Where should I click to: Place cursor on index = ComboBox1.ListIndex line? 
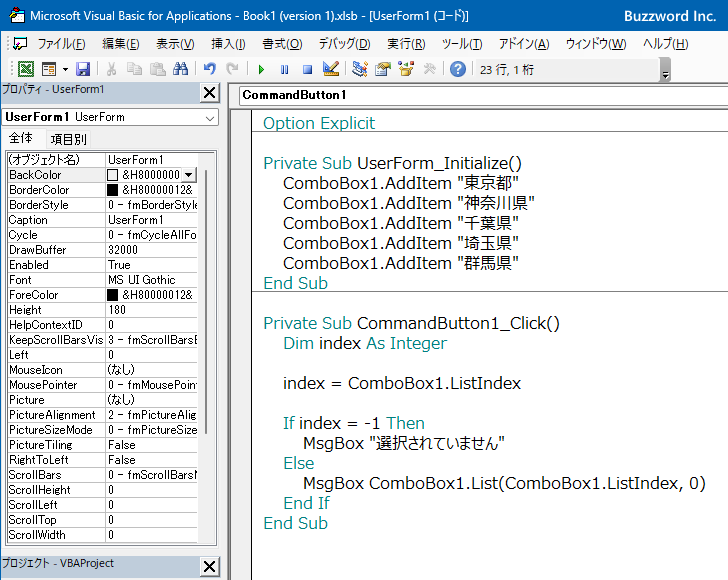tap(402, 384)
